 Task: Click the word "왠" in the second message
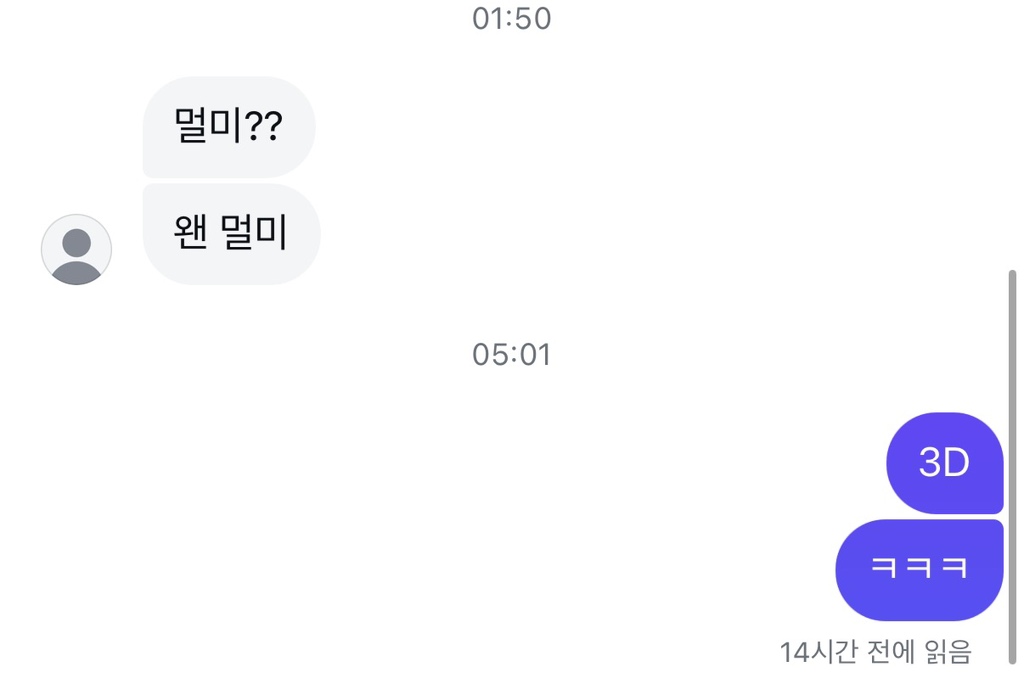tap(190, 232)
